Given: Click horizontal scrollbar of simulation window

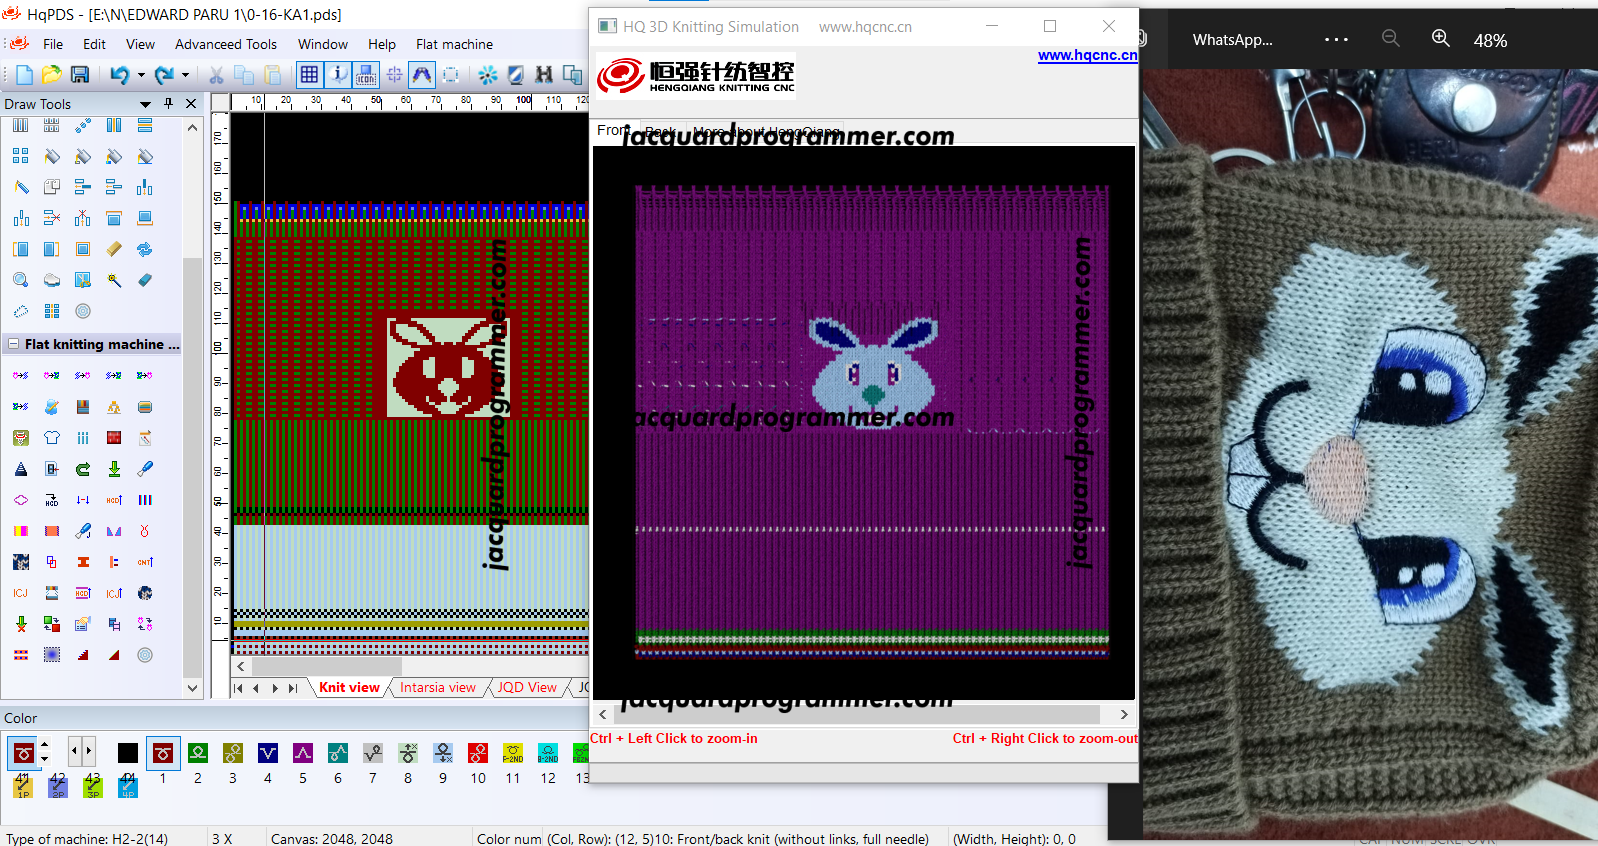Looking at the screenshot, I should tap(856, 714).
